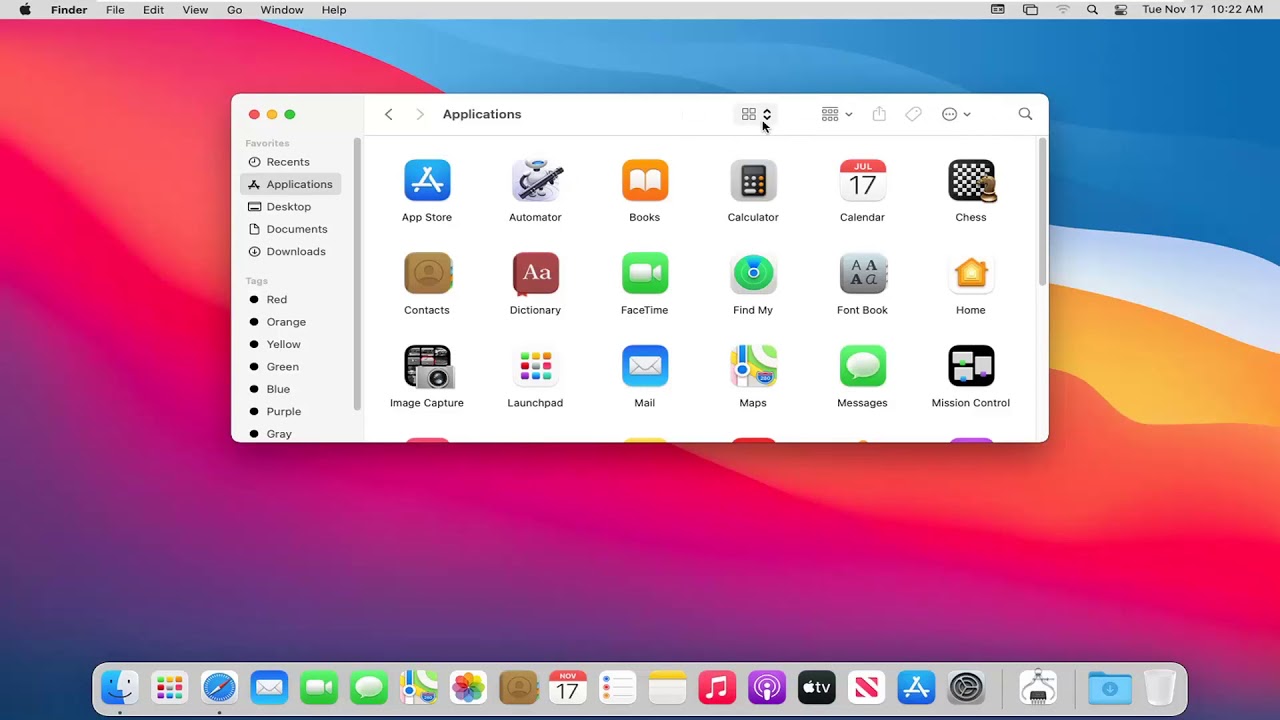Open the View menu in the menu bar
Viewport: 1280px width, 720px height.
tap(195, 10)
